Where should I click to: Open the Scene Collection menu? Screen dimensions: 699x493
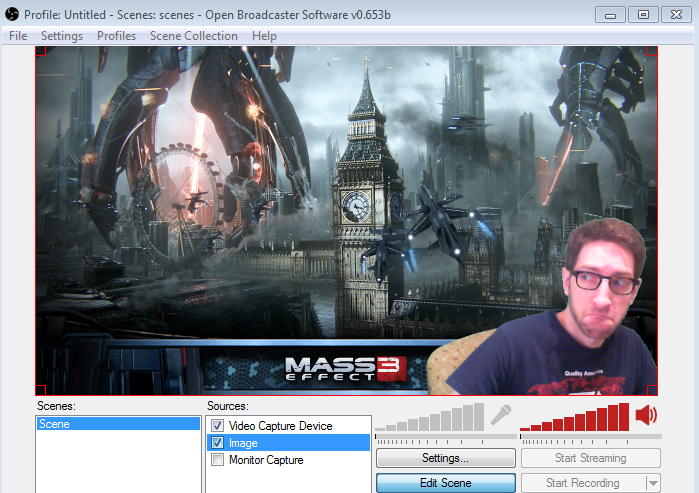193,36
